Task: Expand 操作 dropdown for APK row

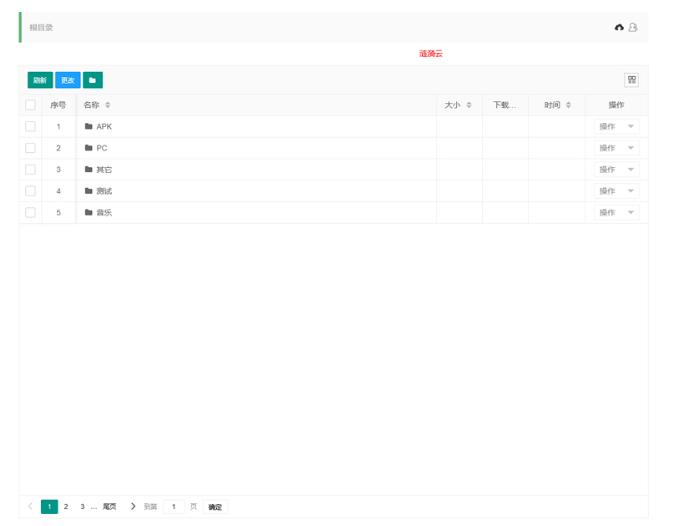Action: [x=616, y=127]
